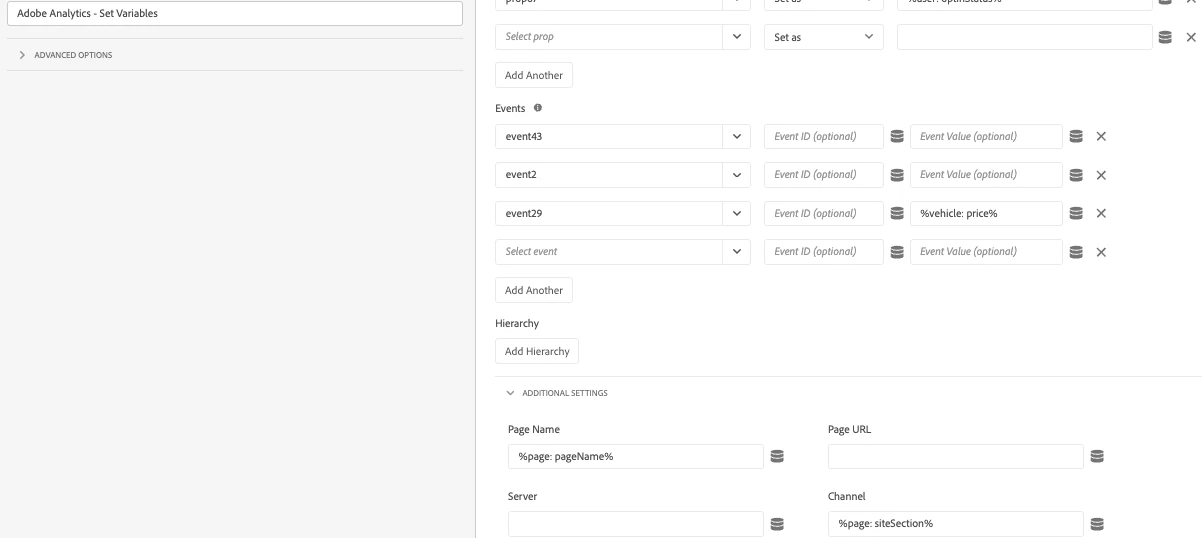Open data element picker for event43 Event ID
Screen dimensions: 1202x538
(x=897, y=137)
